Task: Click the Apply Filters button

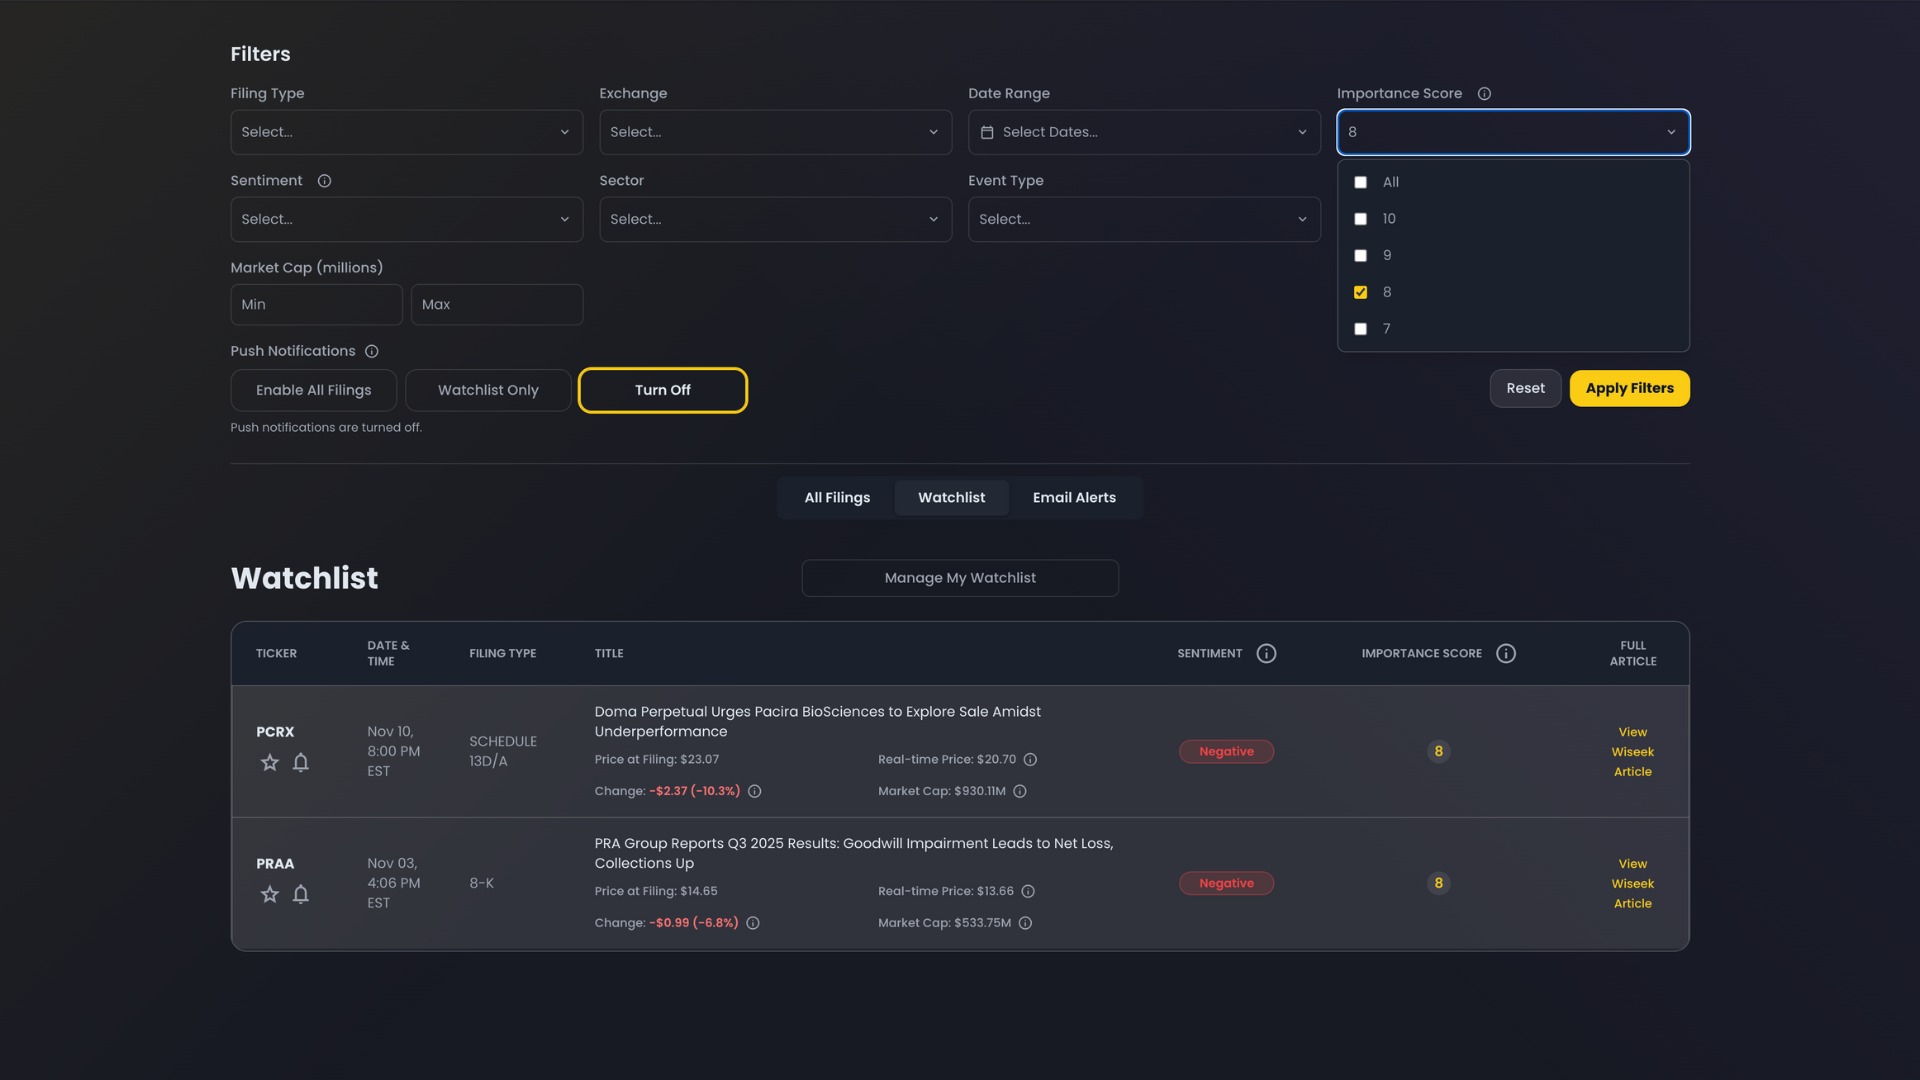Action: click(1629, 388)
